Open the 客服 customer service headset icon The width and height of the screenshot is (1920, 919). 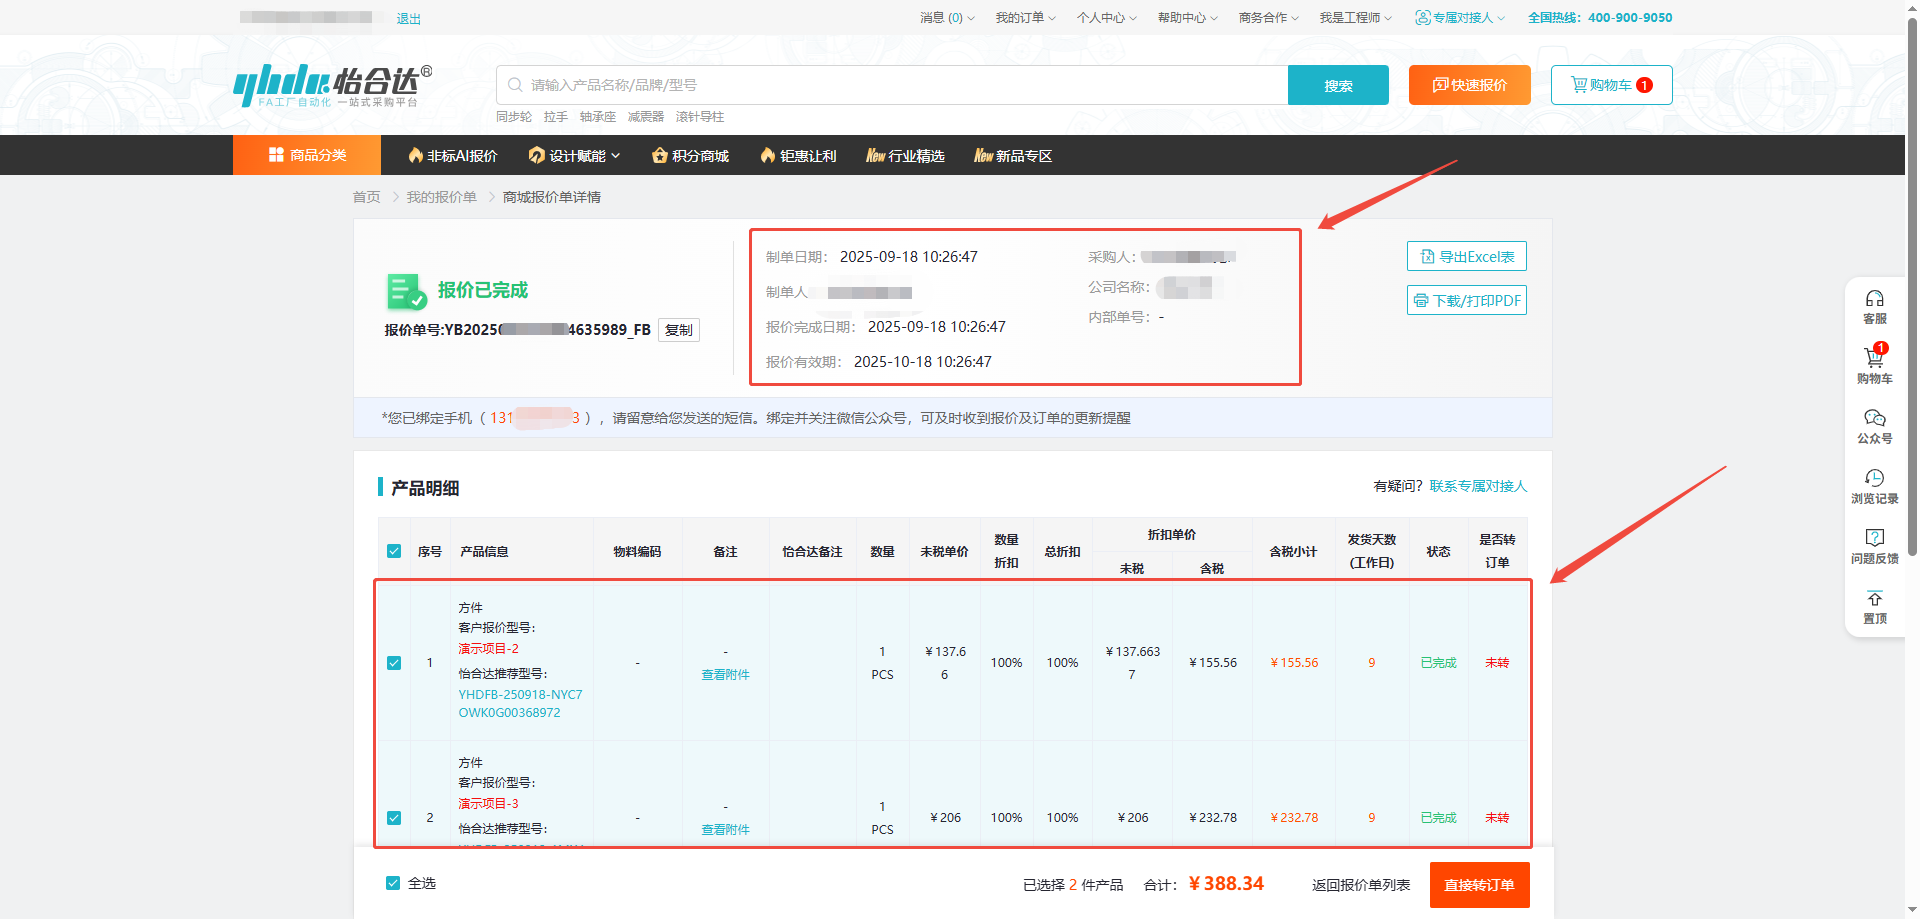coord(1874,300)
